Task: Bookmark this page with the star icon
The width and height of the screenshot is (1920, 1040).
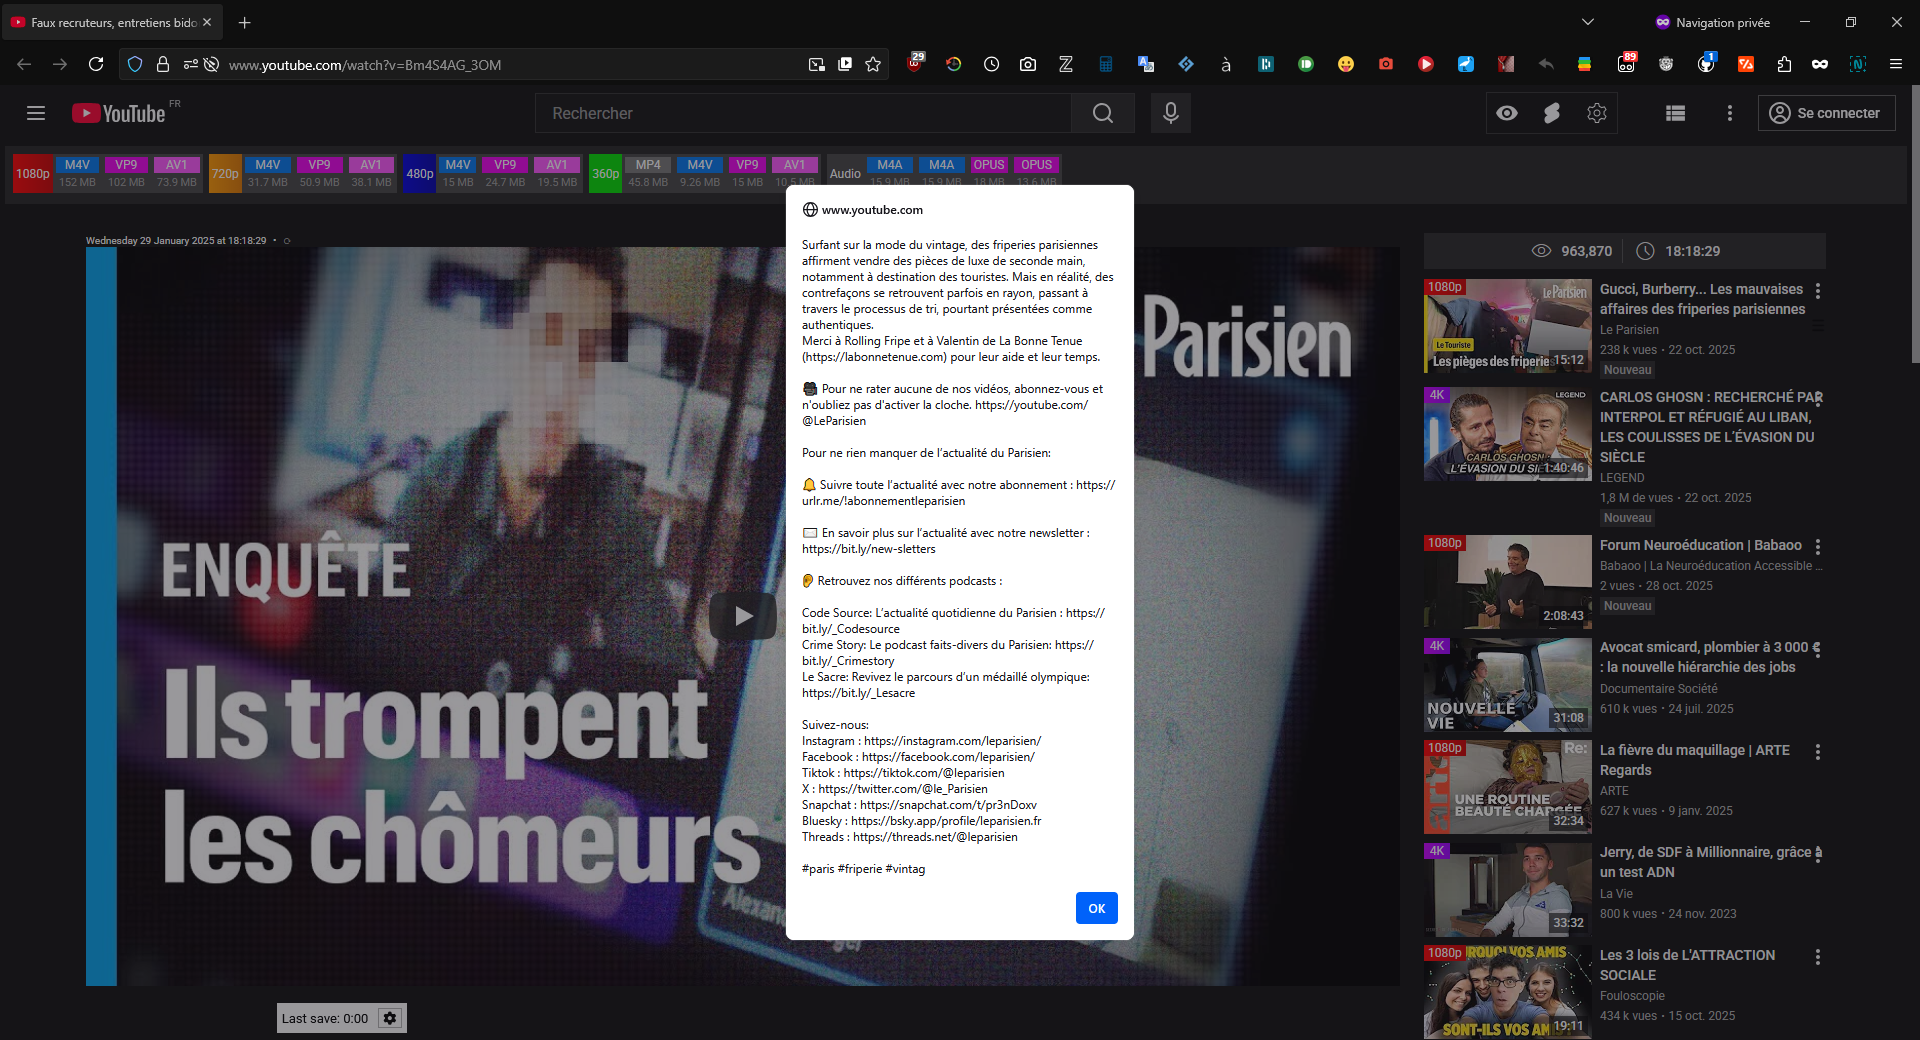Action: 873,64
